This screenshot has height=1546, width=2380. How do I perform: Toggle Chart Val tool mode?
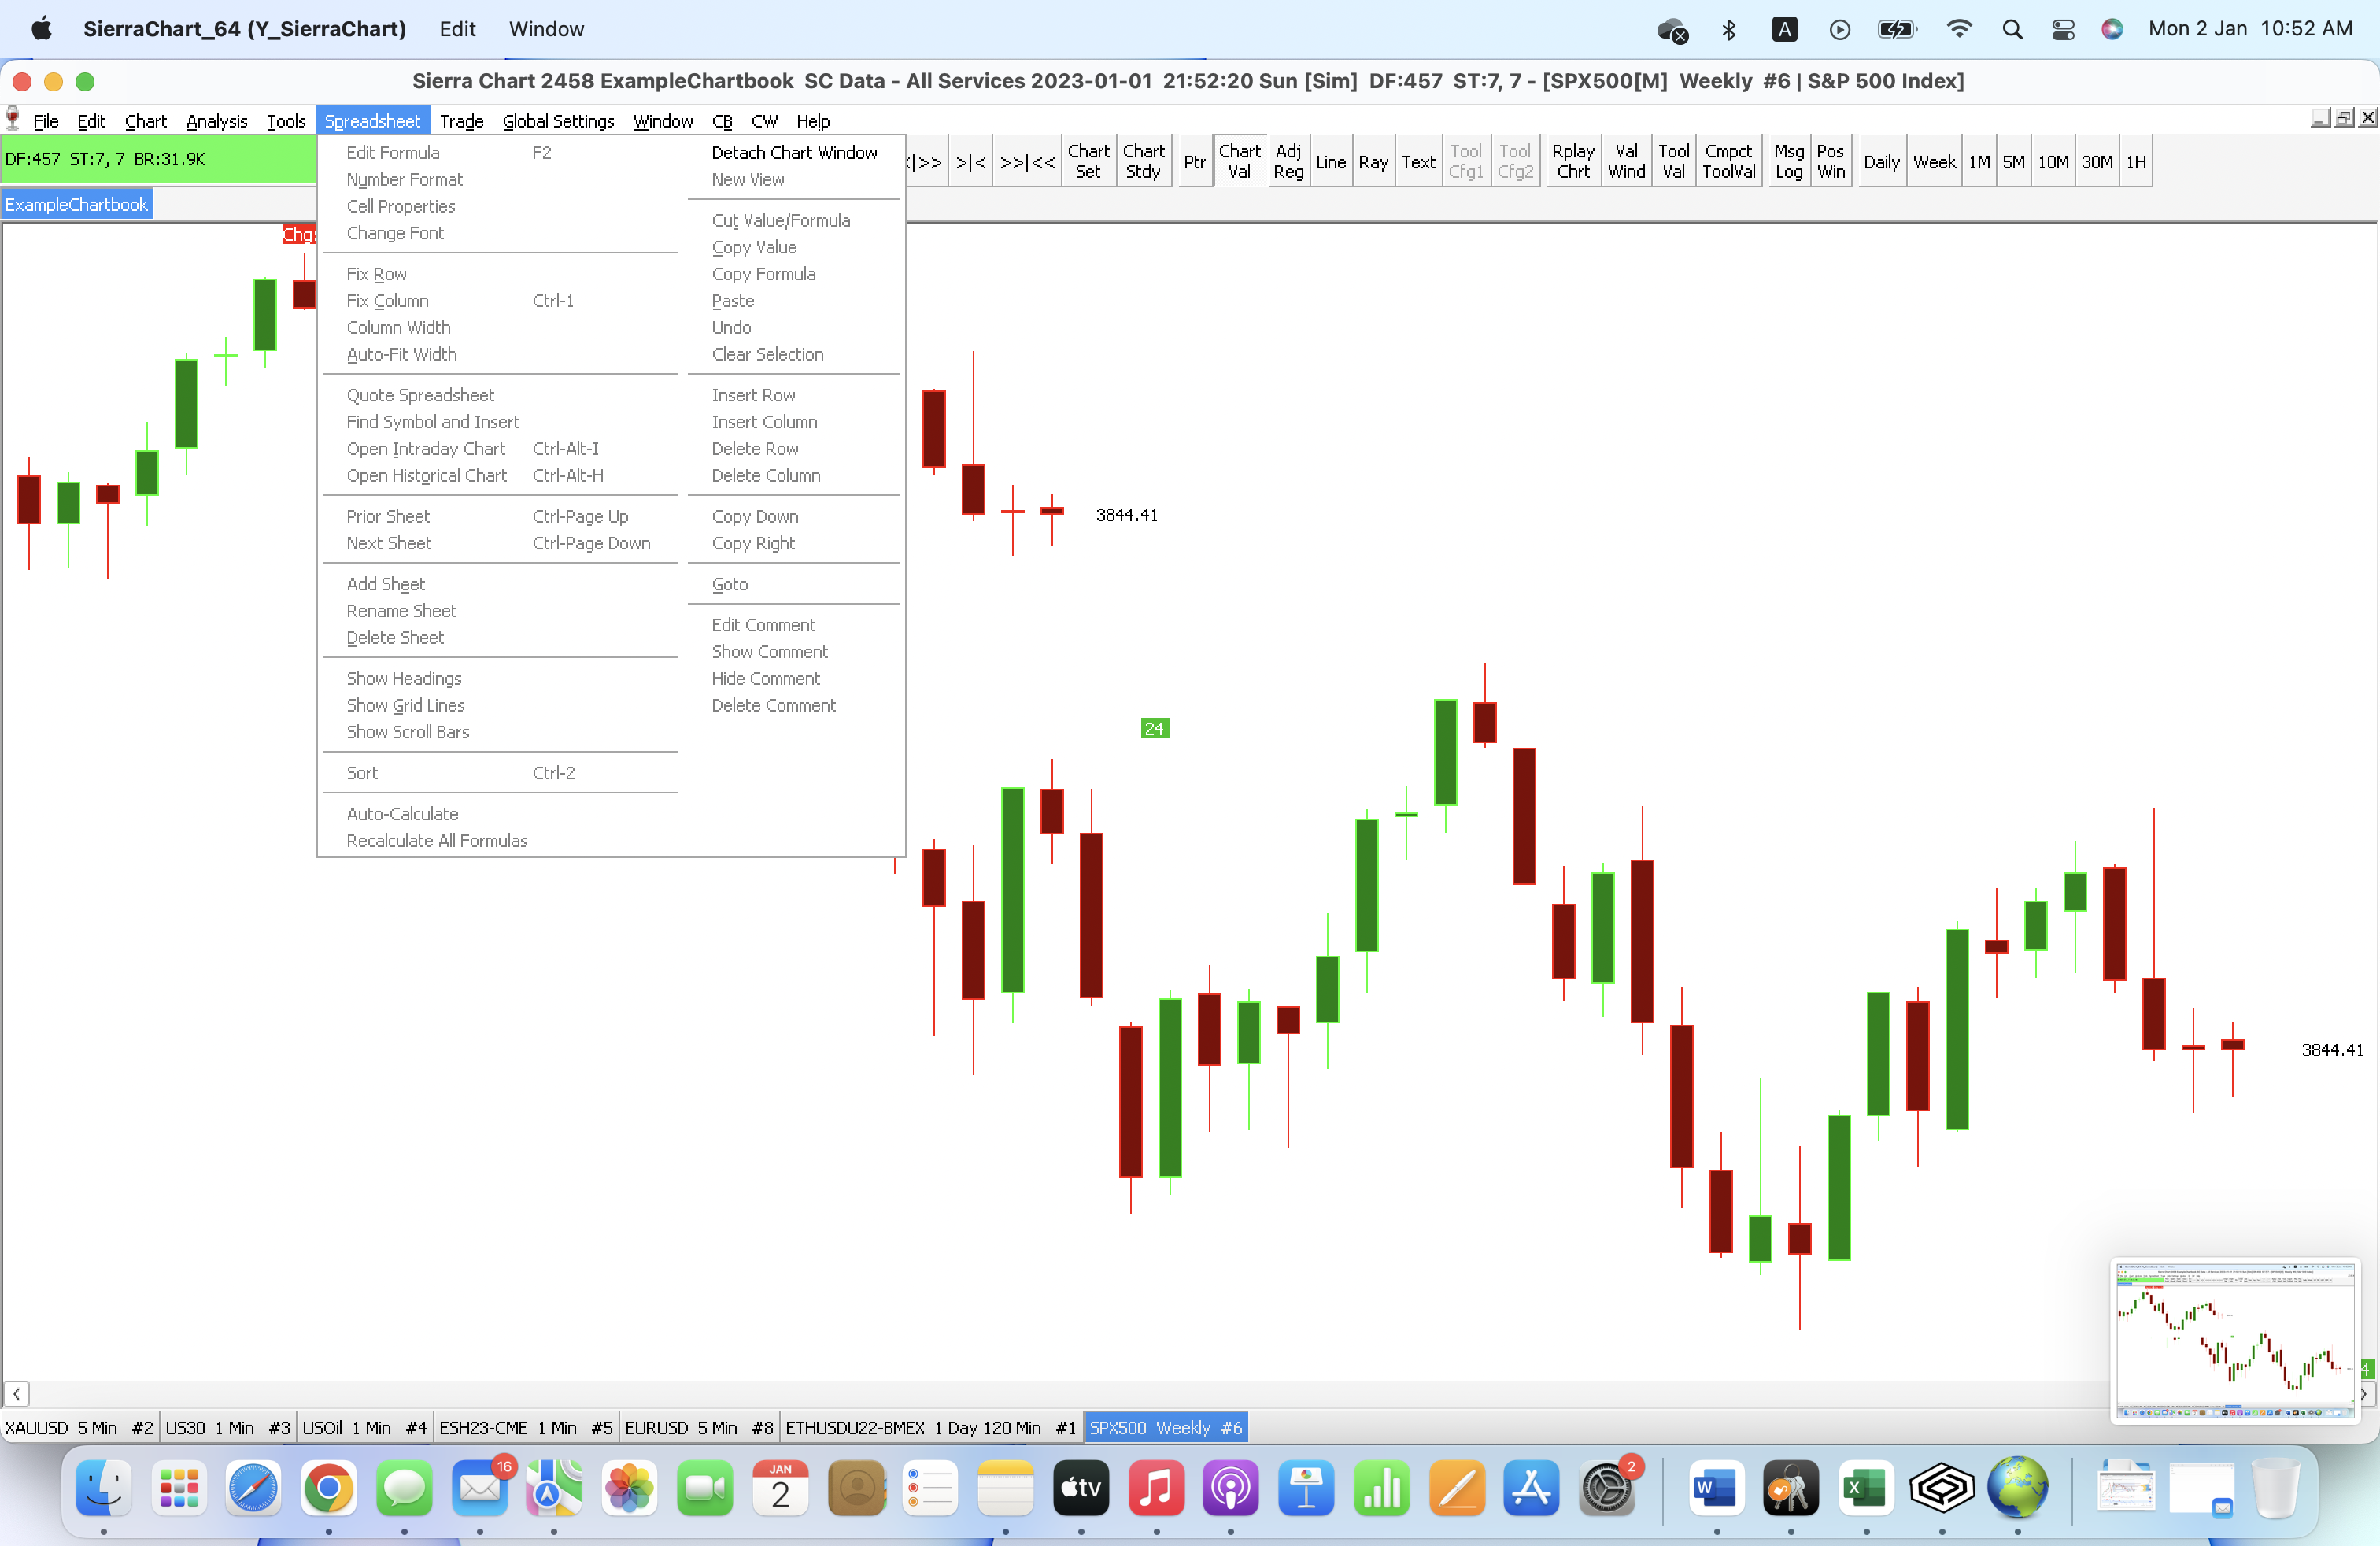click(x=1239, y=161)
